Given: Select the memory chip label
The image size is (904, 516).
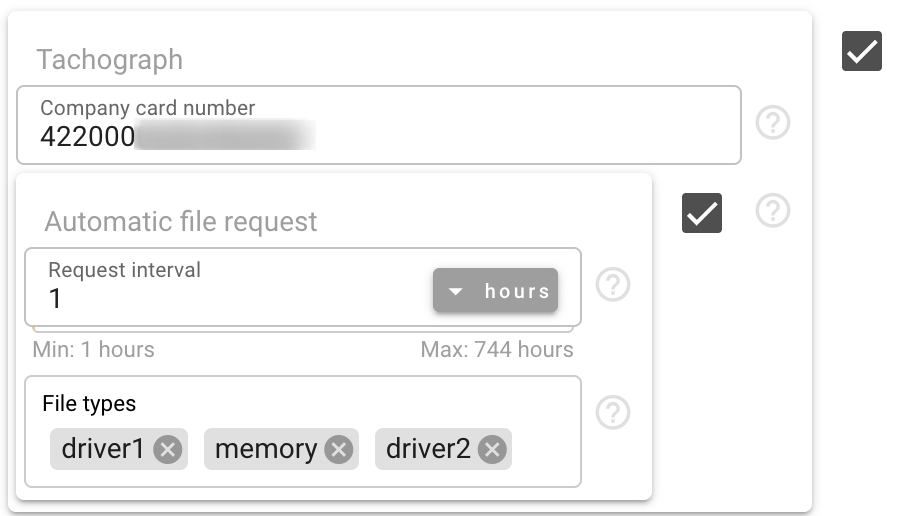Looking at the screenshot, I should coord(266,449).
